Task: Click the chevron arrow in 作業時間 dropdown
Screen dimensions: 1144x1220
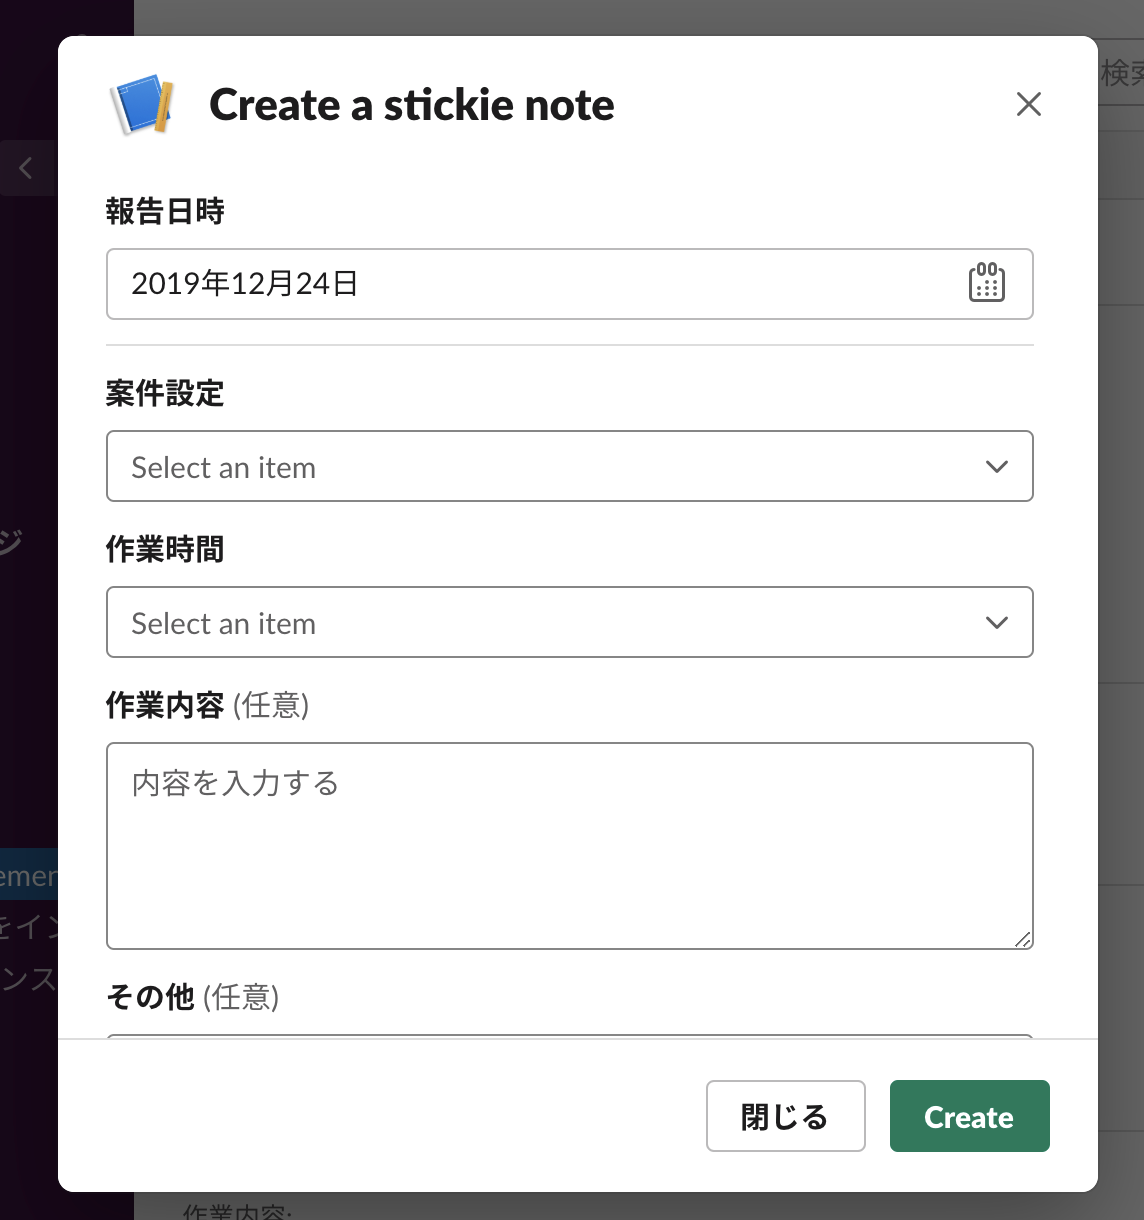Action: click(996, 623)
